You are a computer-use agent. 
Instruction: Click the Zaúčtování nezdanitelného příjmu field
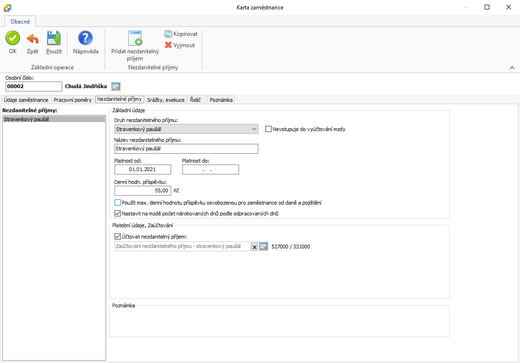pos(182,246)
